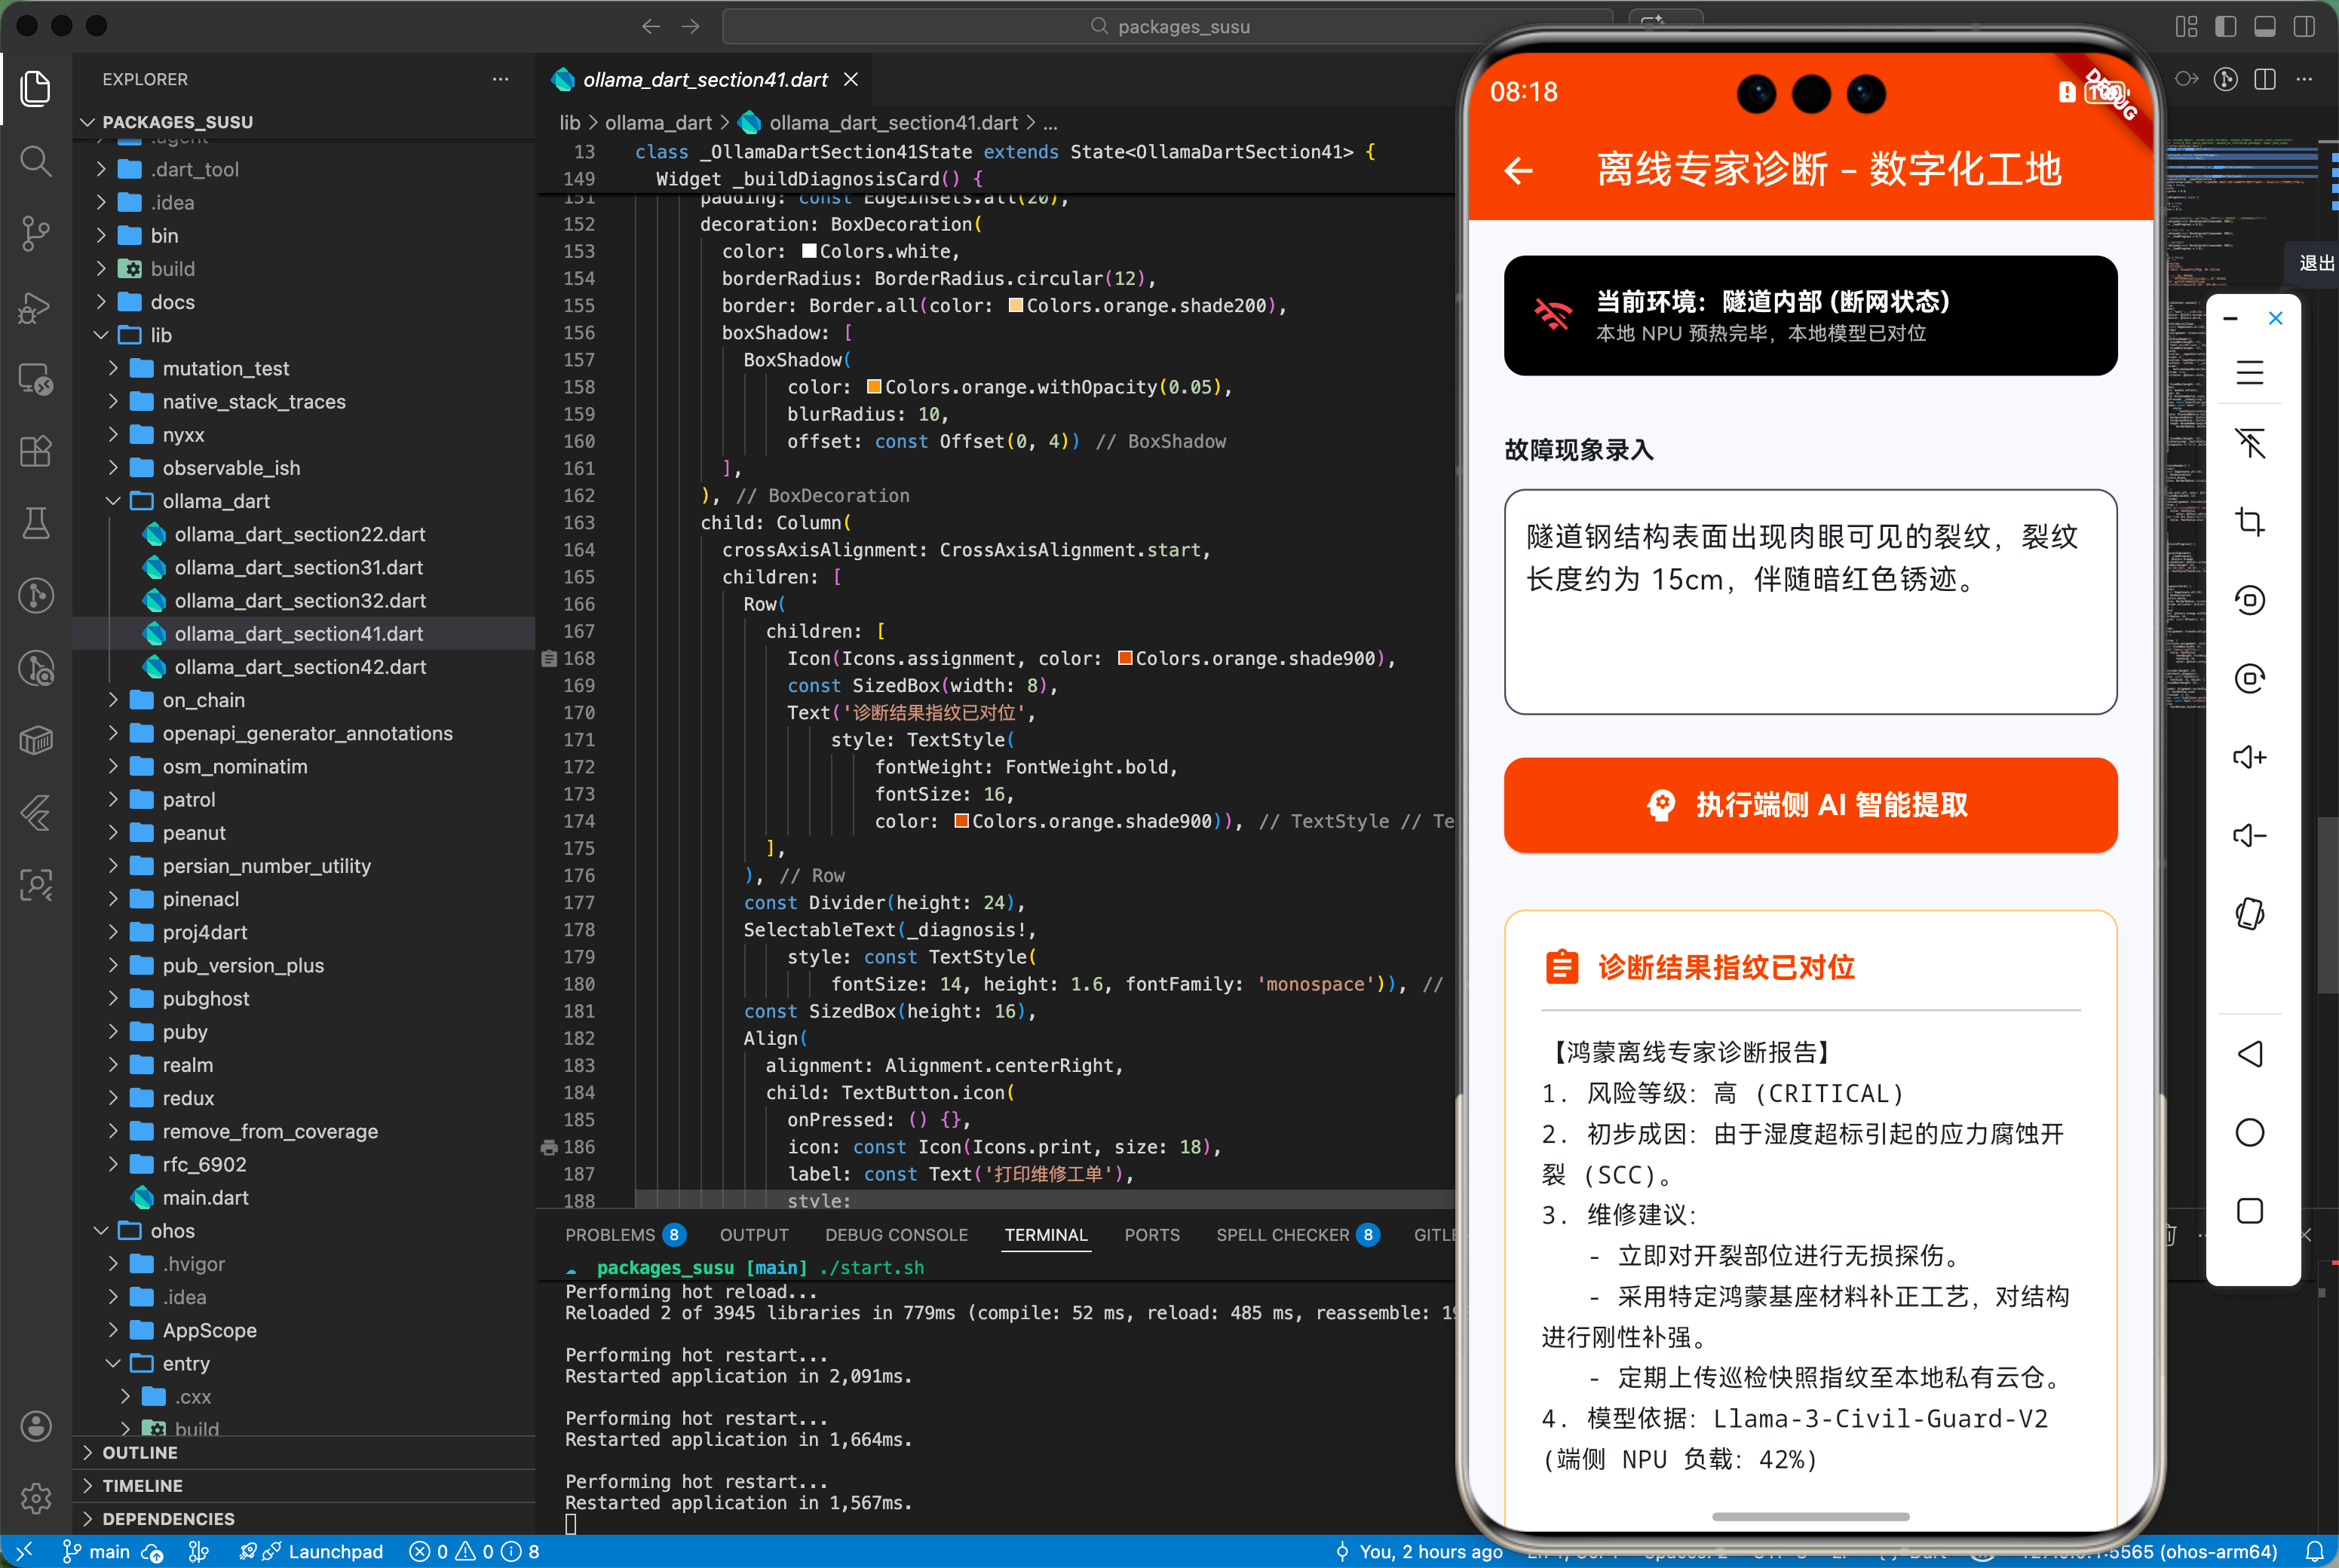This screenshot has width=2339, height=1568.
Task: Toggle primary sidebar layout button
Action: pyautogui.click(x=2226, y=26)
